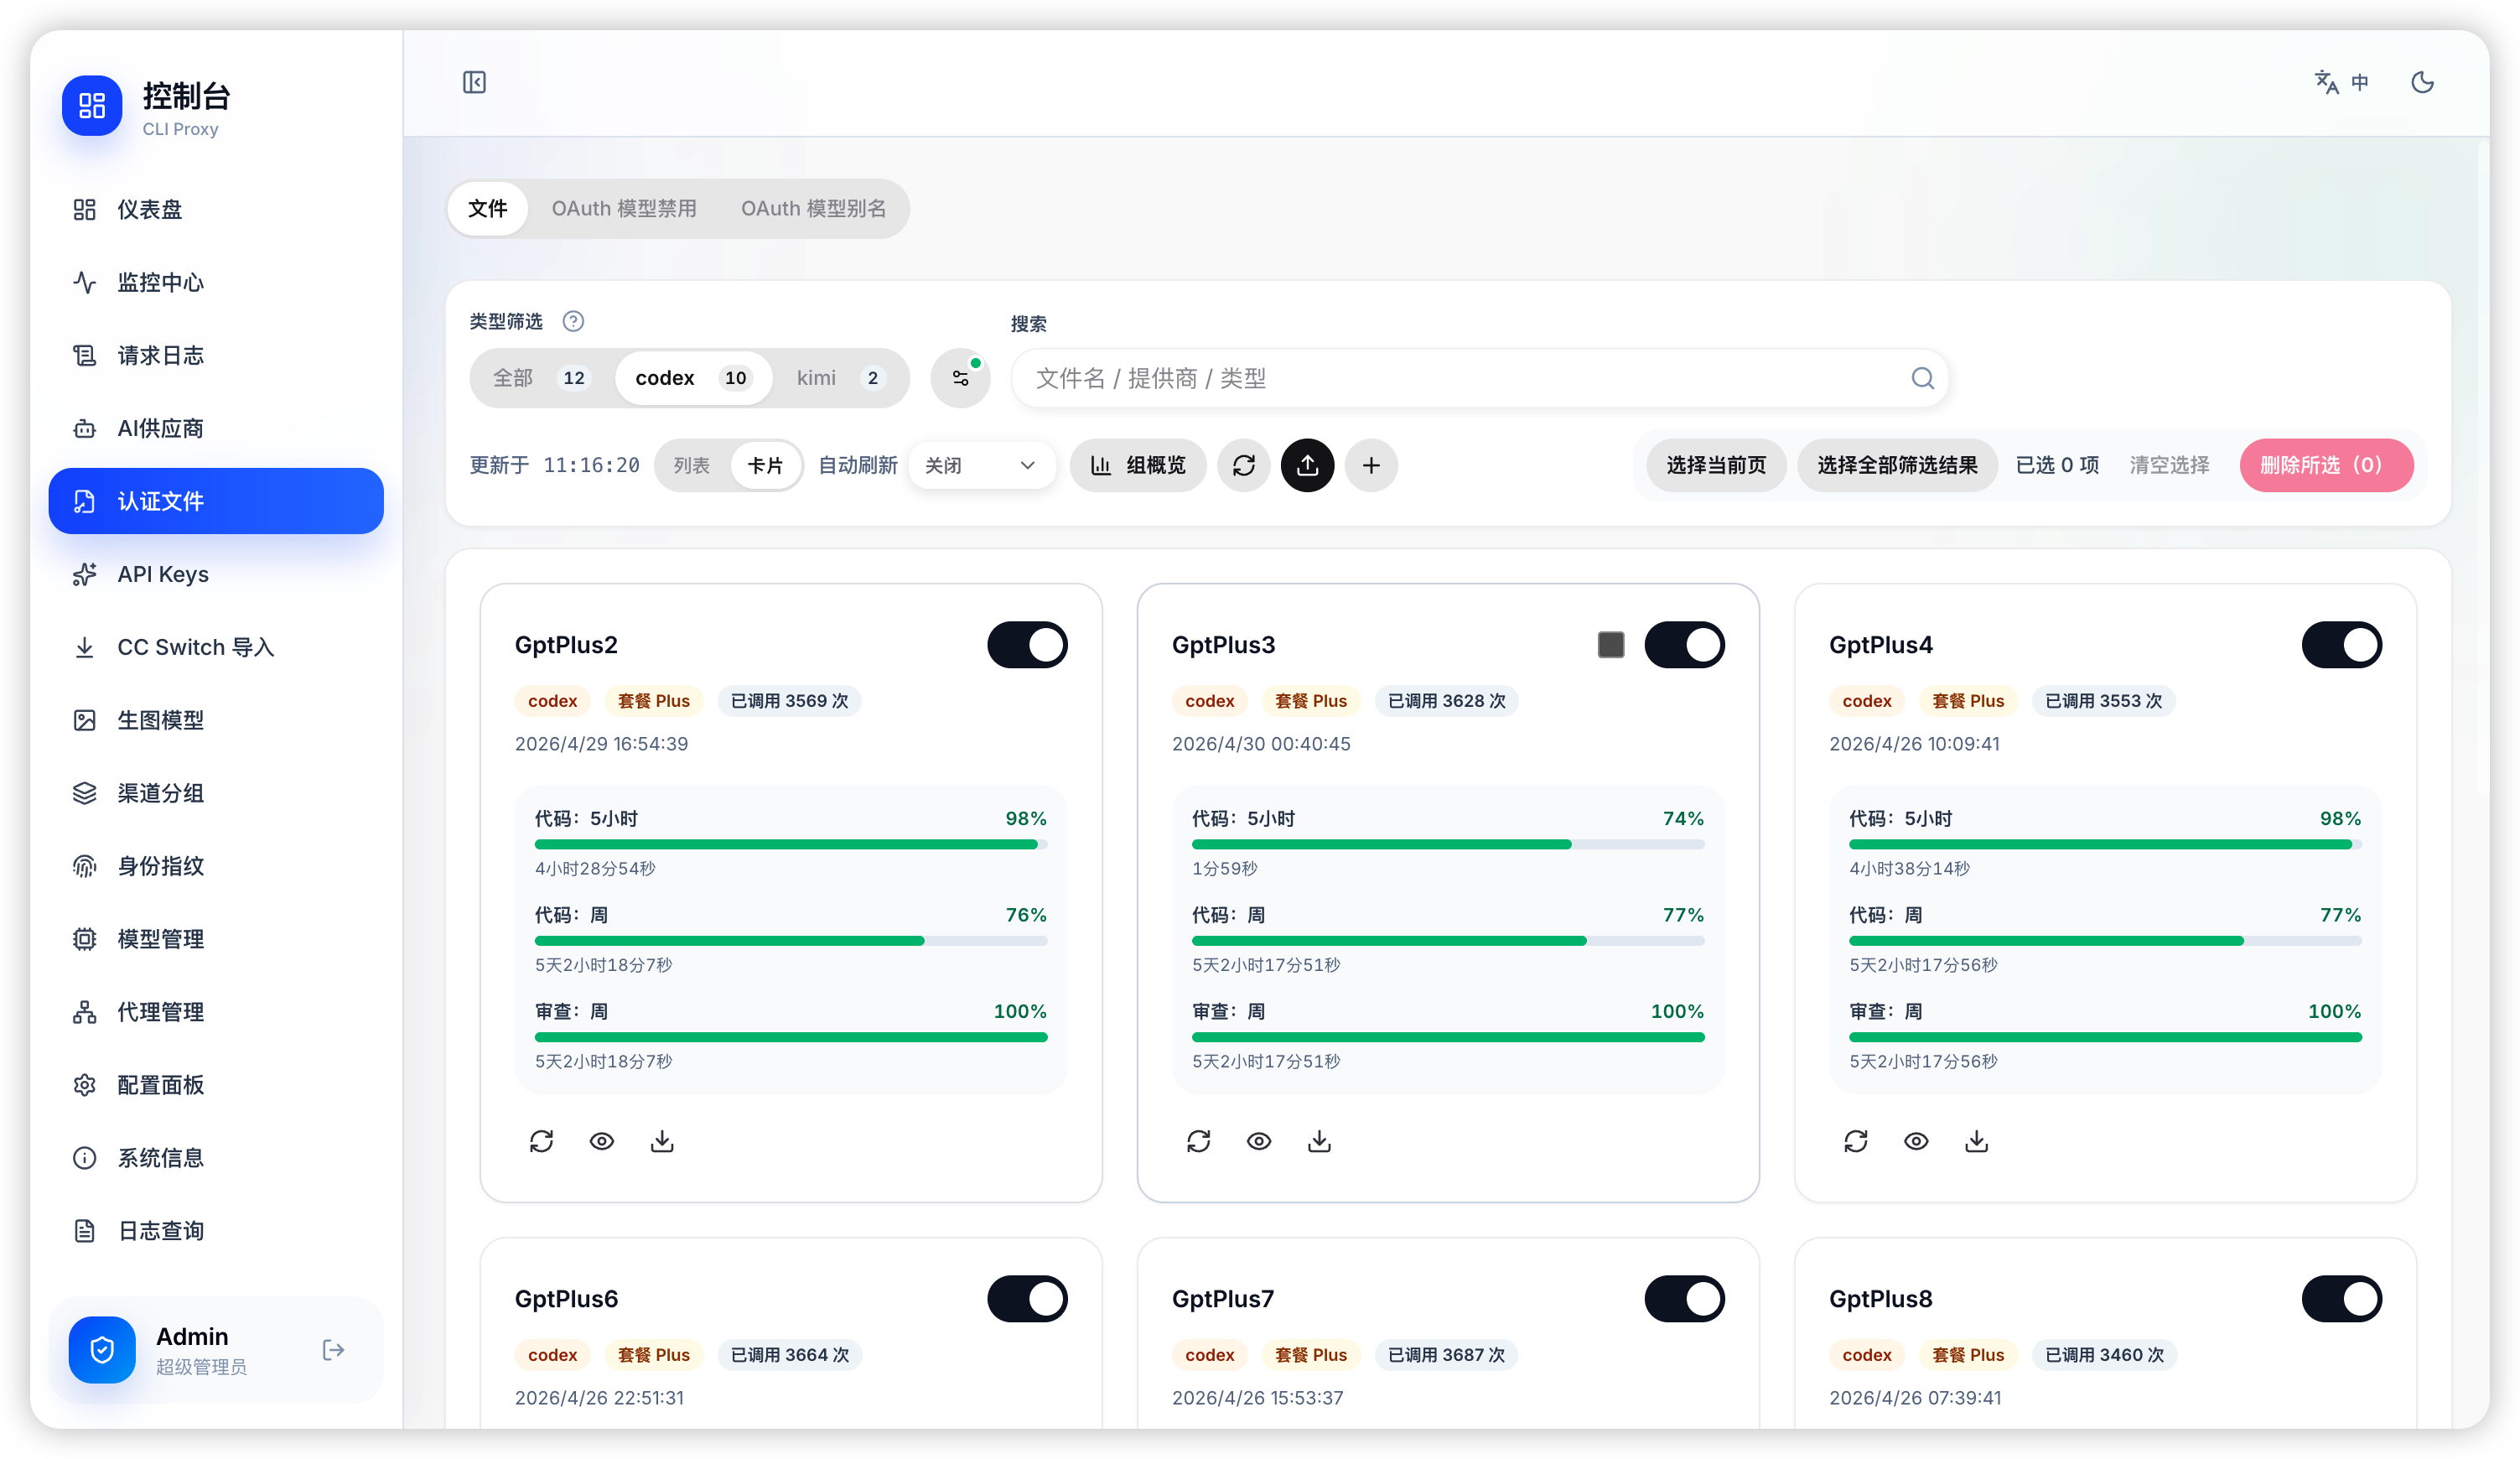Upload auth file with black upload button

[1307, 465]
